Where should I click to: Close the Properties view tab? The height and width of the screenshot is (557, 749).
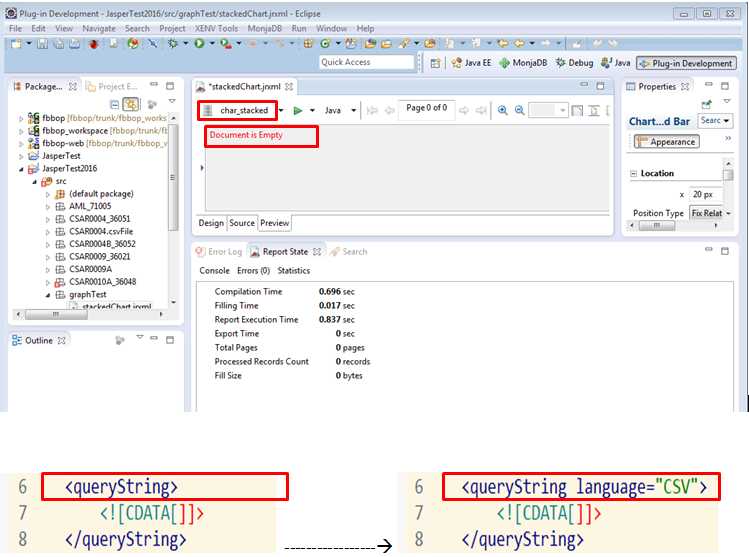point(685,86)
